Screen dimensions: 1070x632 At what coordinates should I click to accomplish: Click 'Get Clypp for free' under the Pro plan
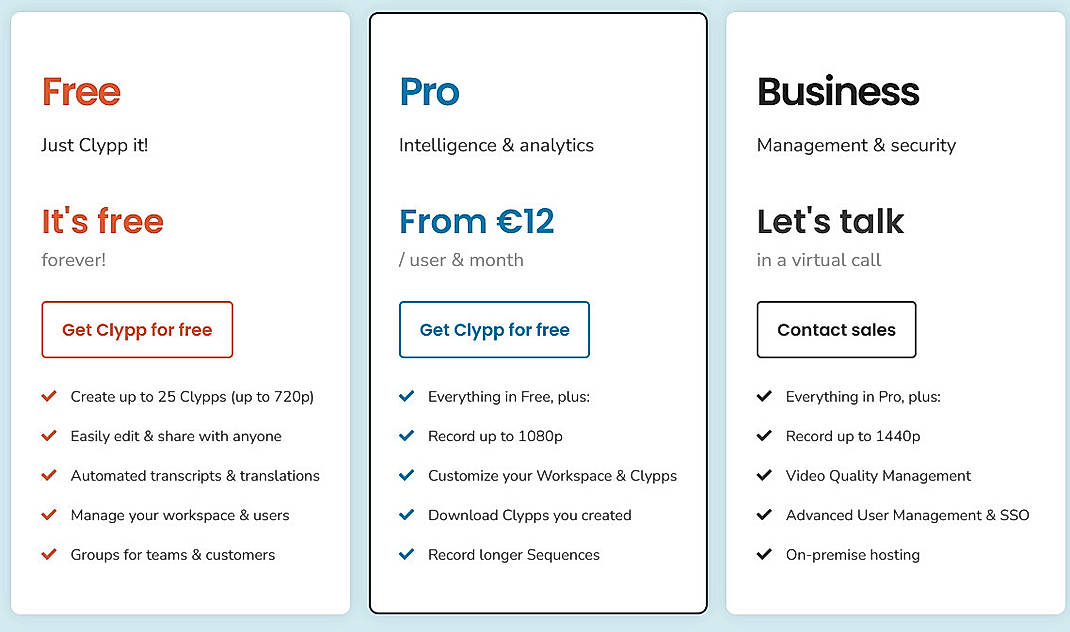pos(494,329)
